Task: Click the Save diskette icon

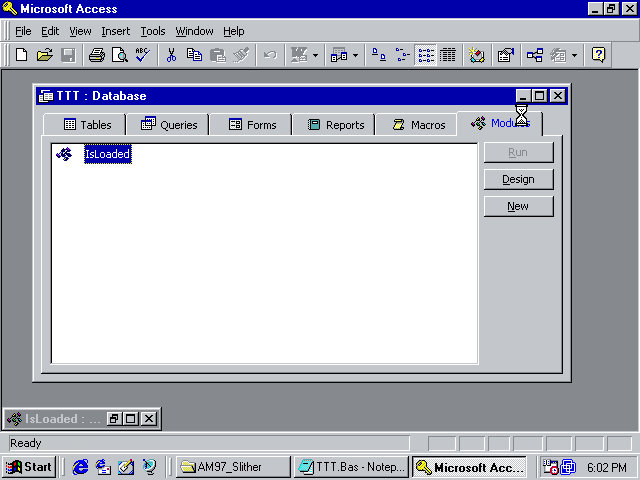Action: pyautogui.click(x=68, y=55)
